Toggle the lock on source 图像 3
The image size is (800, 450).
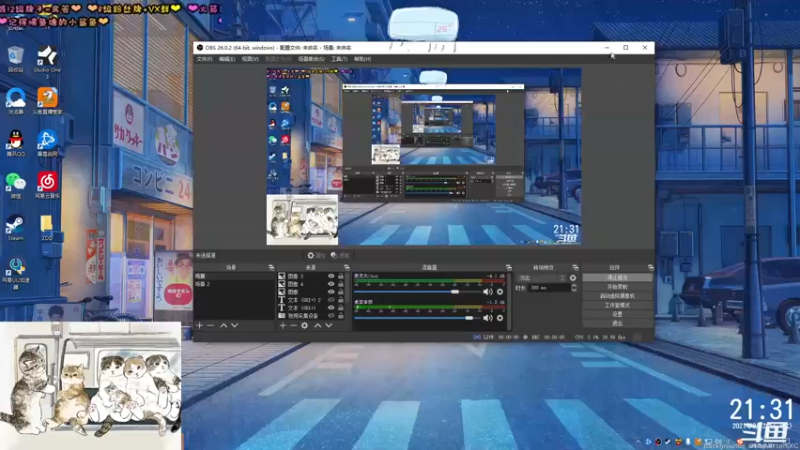click(x=341, y=276)
